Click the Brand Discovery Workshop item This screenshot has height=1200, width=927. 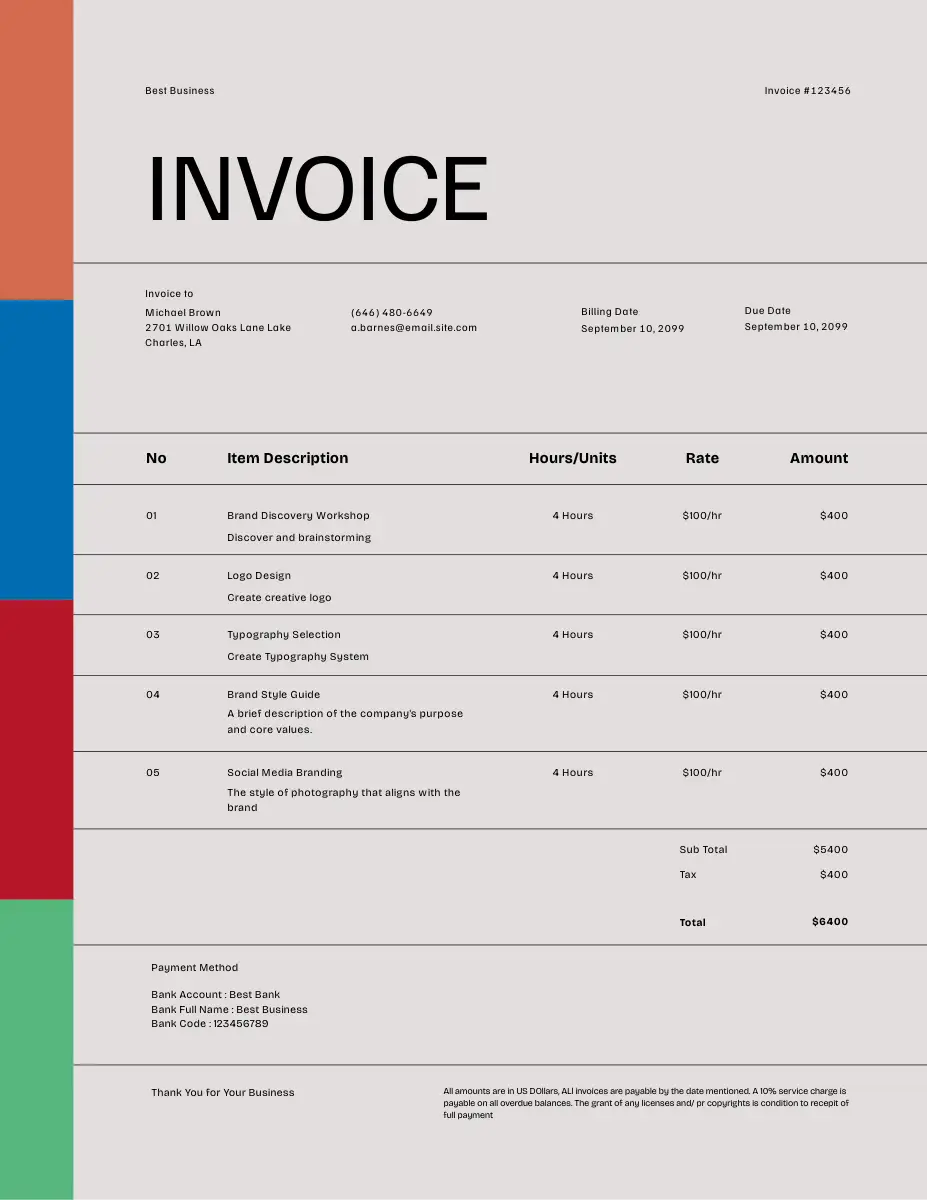coord(298,516)
